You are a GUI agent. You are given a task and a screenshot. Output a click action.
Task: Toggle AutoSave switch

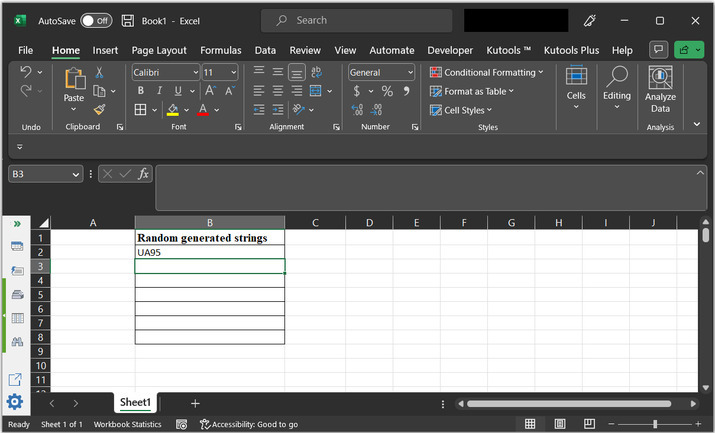(x=96, y=20)
